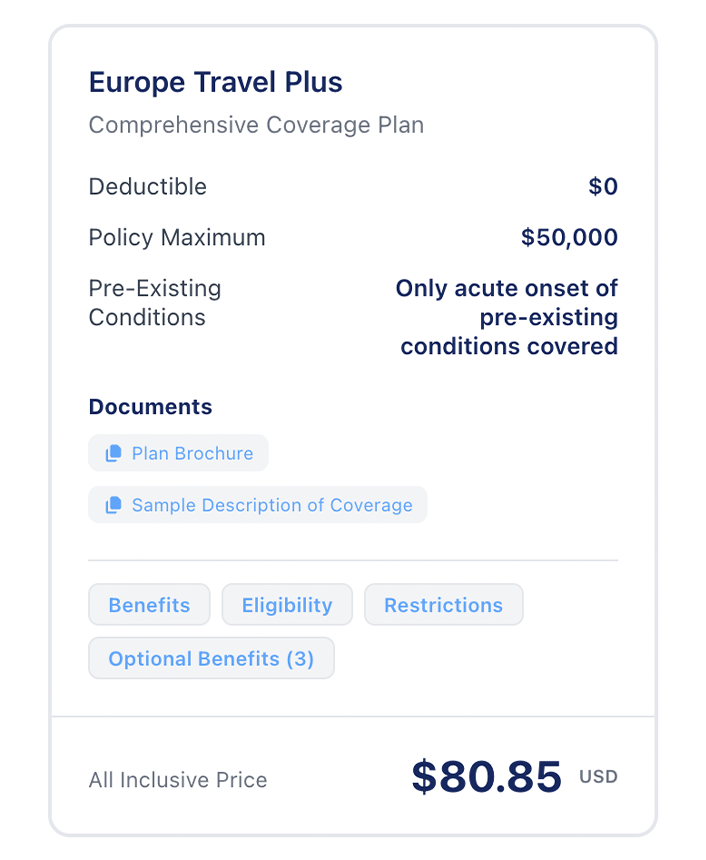
Task: Click the Plan Brochure document icon
Action: (x=114, y=453)
